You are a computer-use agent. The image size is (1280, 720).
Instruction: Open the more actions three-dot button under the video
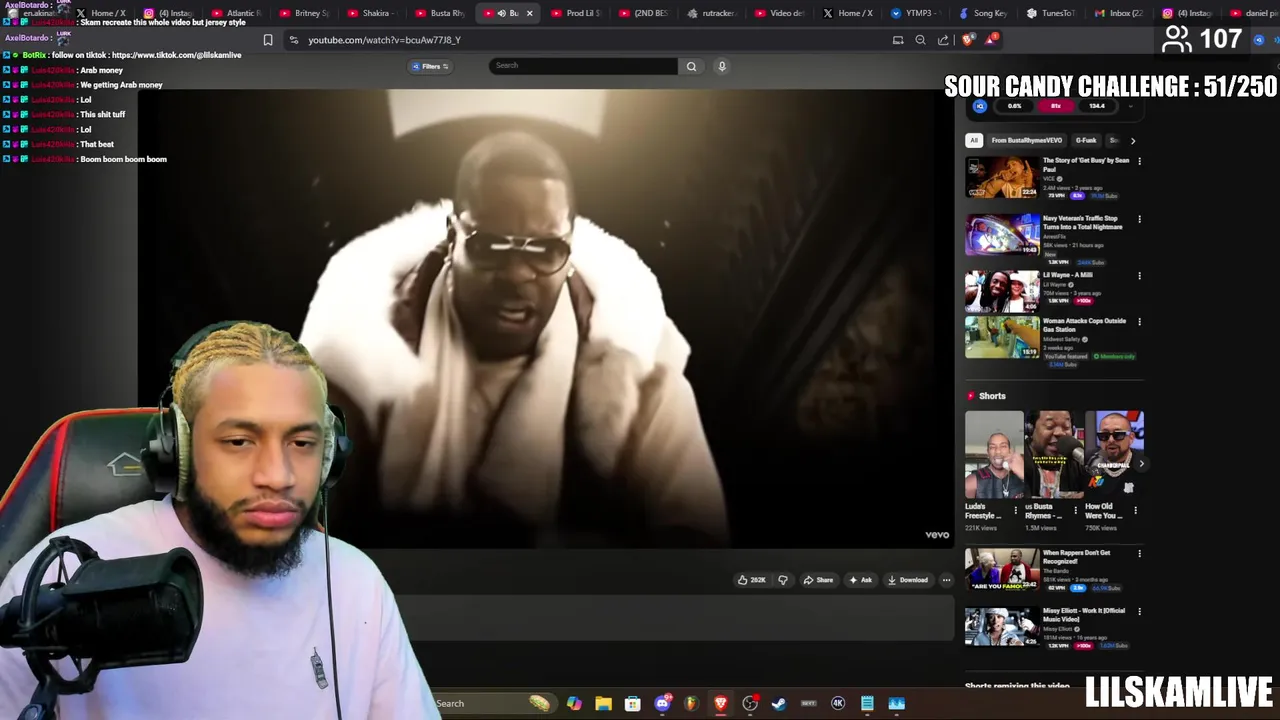coord(946,580)
